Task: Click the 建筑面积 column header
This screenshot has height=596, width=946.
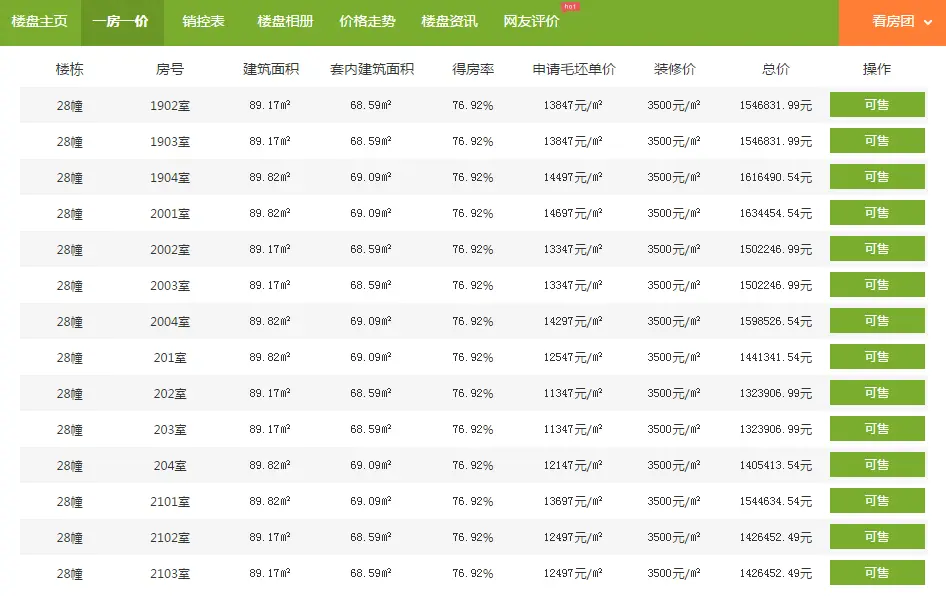Action: click(271, 69)
